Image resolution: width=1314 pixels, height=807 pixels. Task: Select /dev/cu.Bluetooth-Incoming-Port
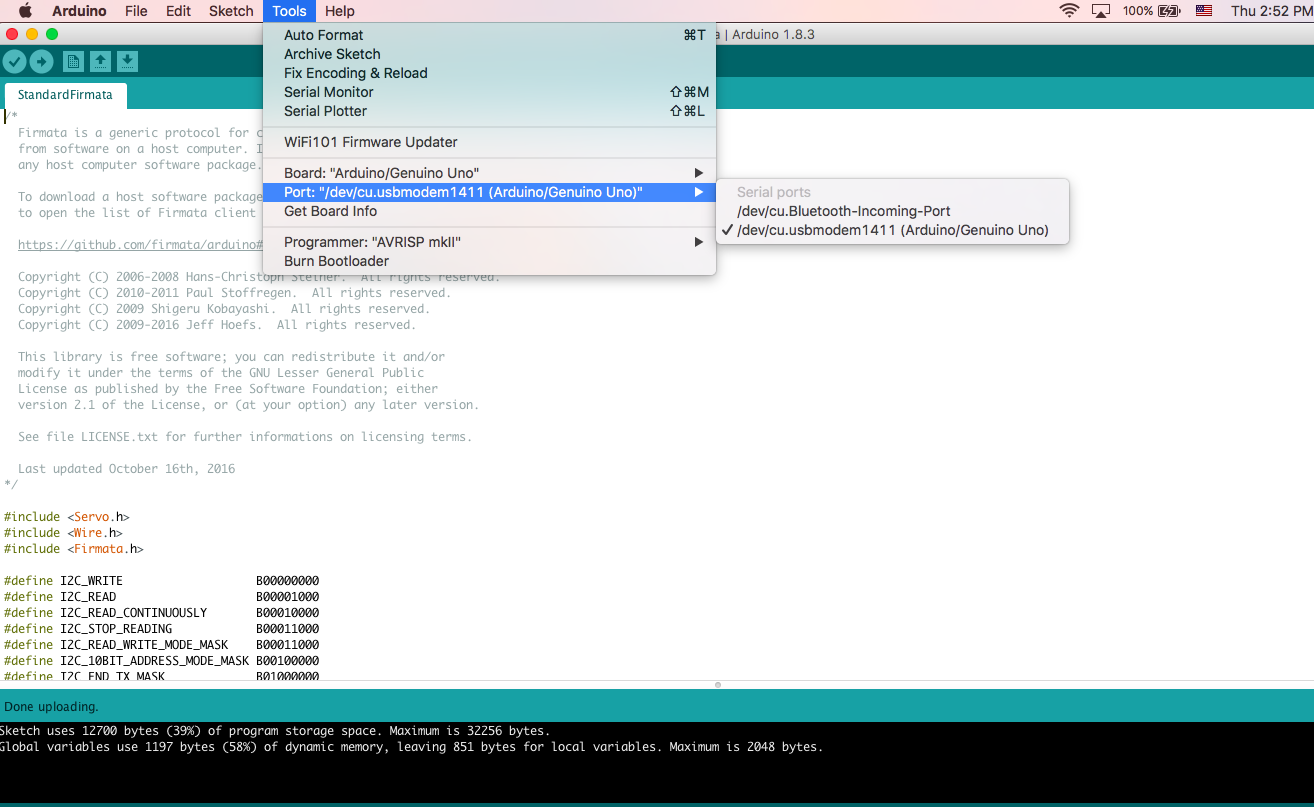[893, 211]
